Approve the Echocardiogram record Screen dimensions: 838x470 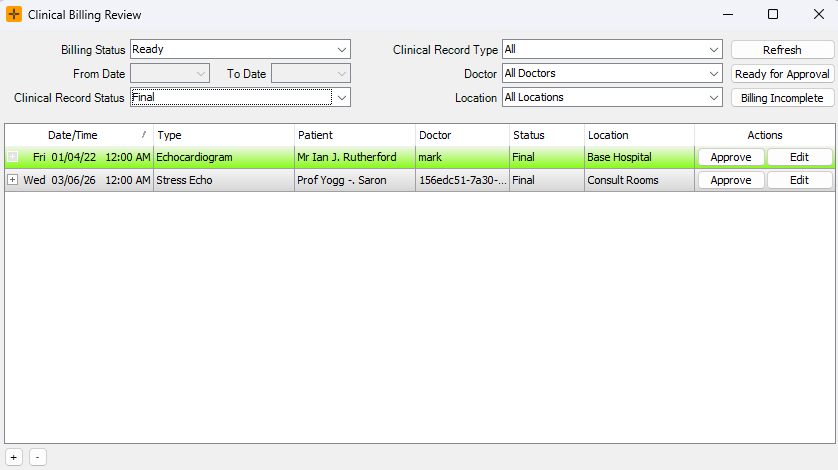[x=731, y=157]
